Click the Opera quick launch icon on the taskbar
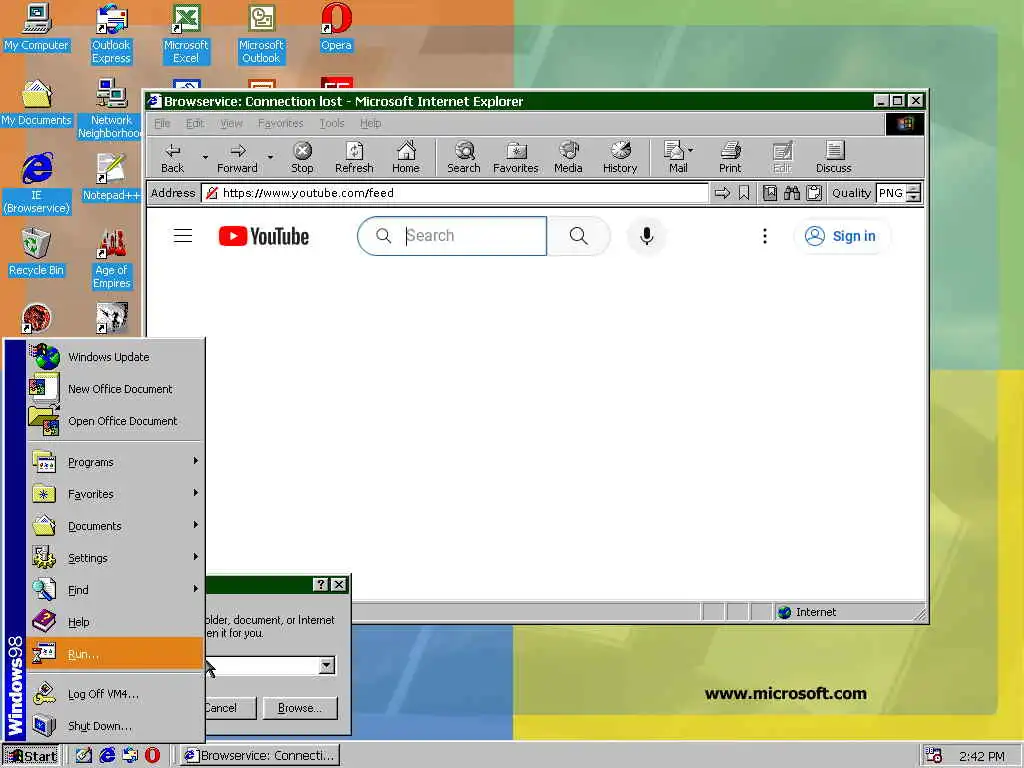1024x768 pixels. click(x=152, y=756)
